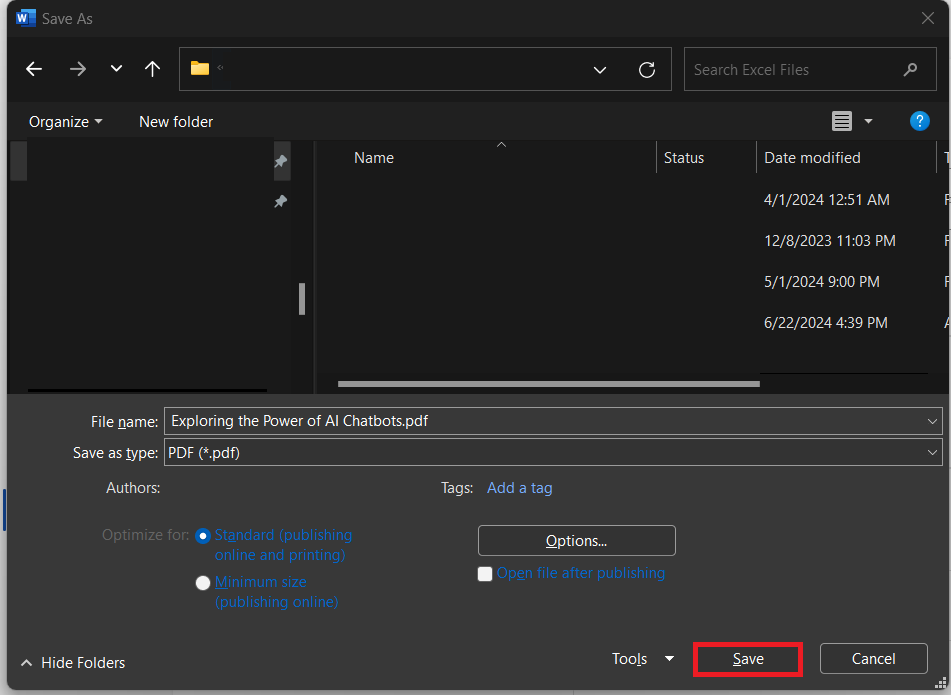Image resolution: width=951 pixels, height=695 pixels.
Task: Click the navigation pane vertical scrollbar
Action: [302, 299]
